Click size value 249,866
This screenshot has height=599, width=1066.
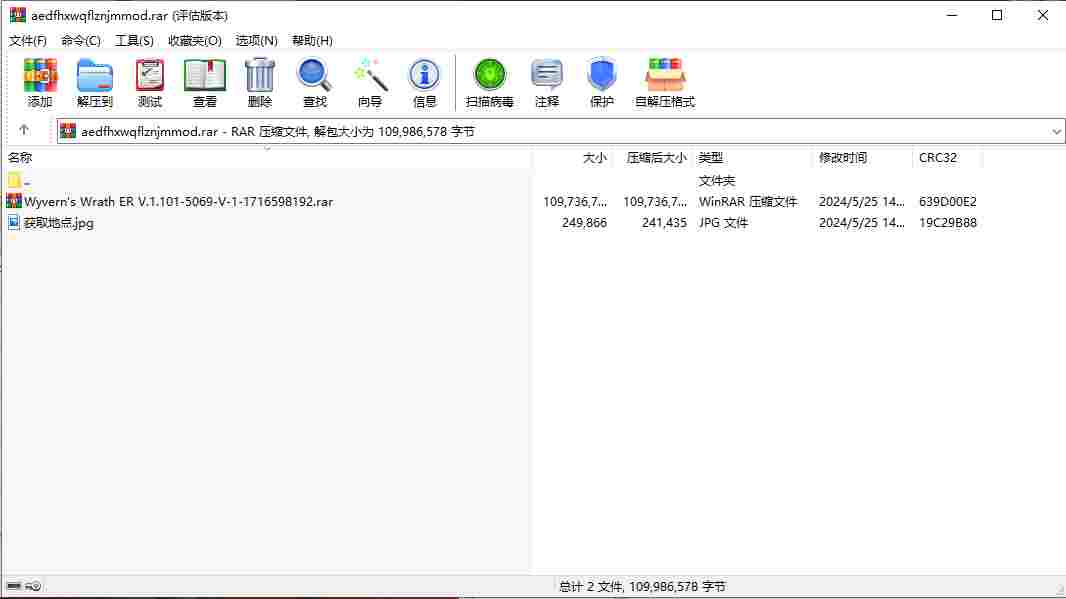coord(584,223)
